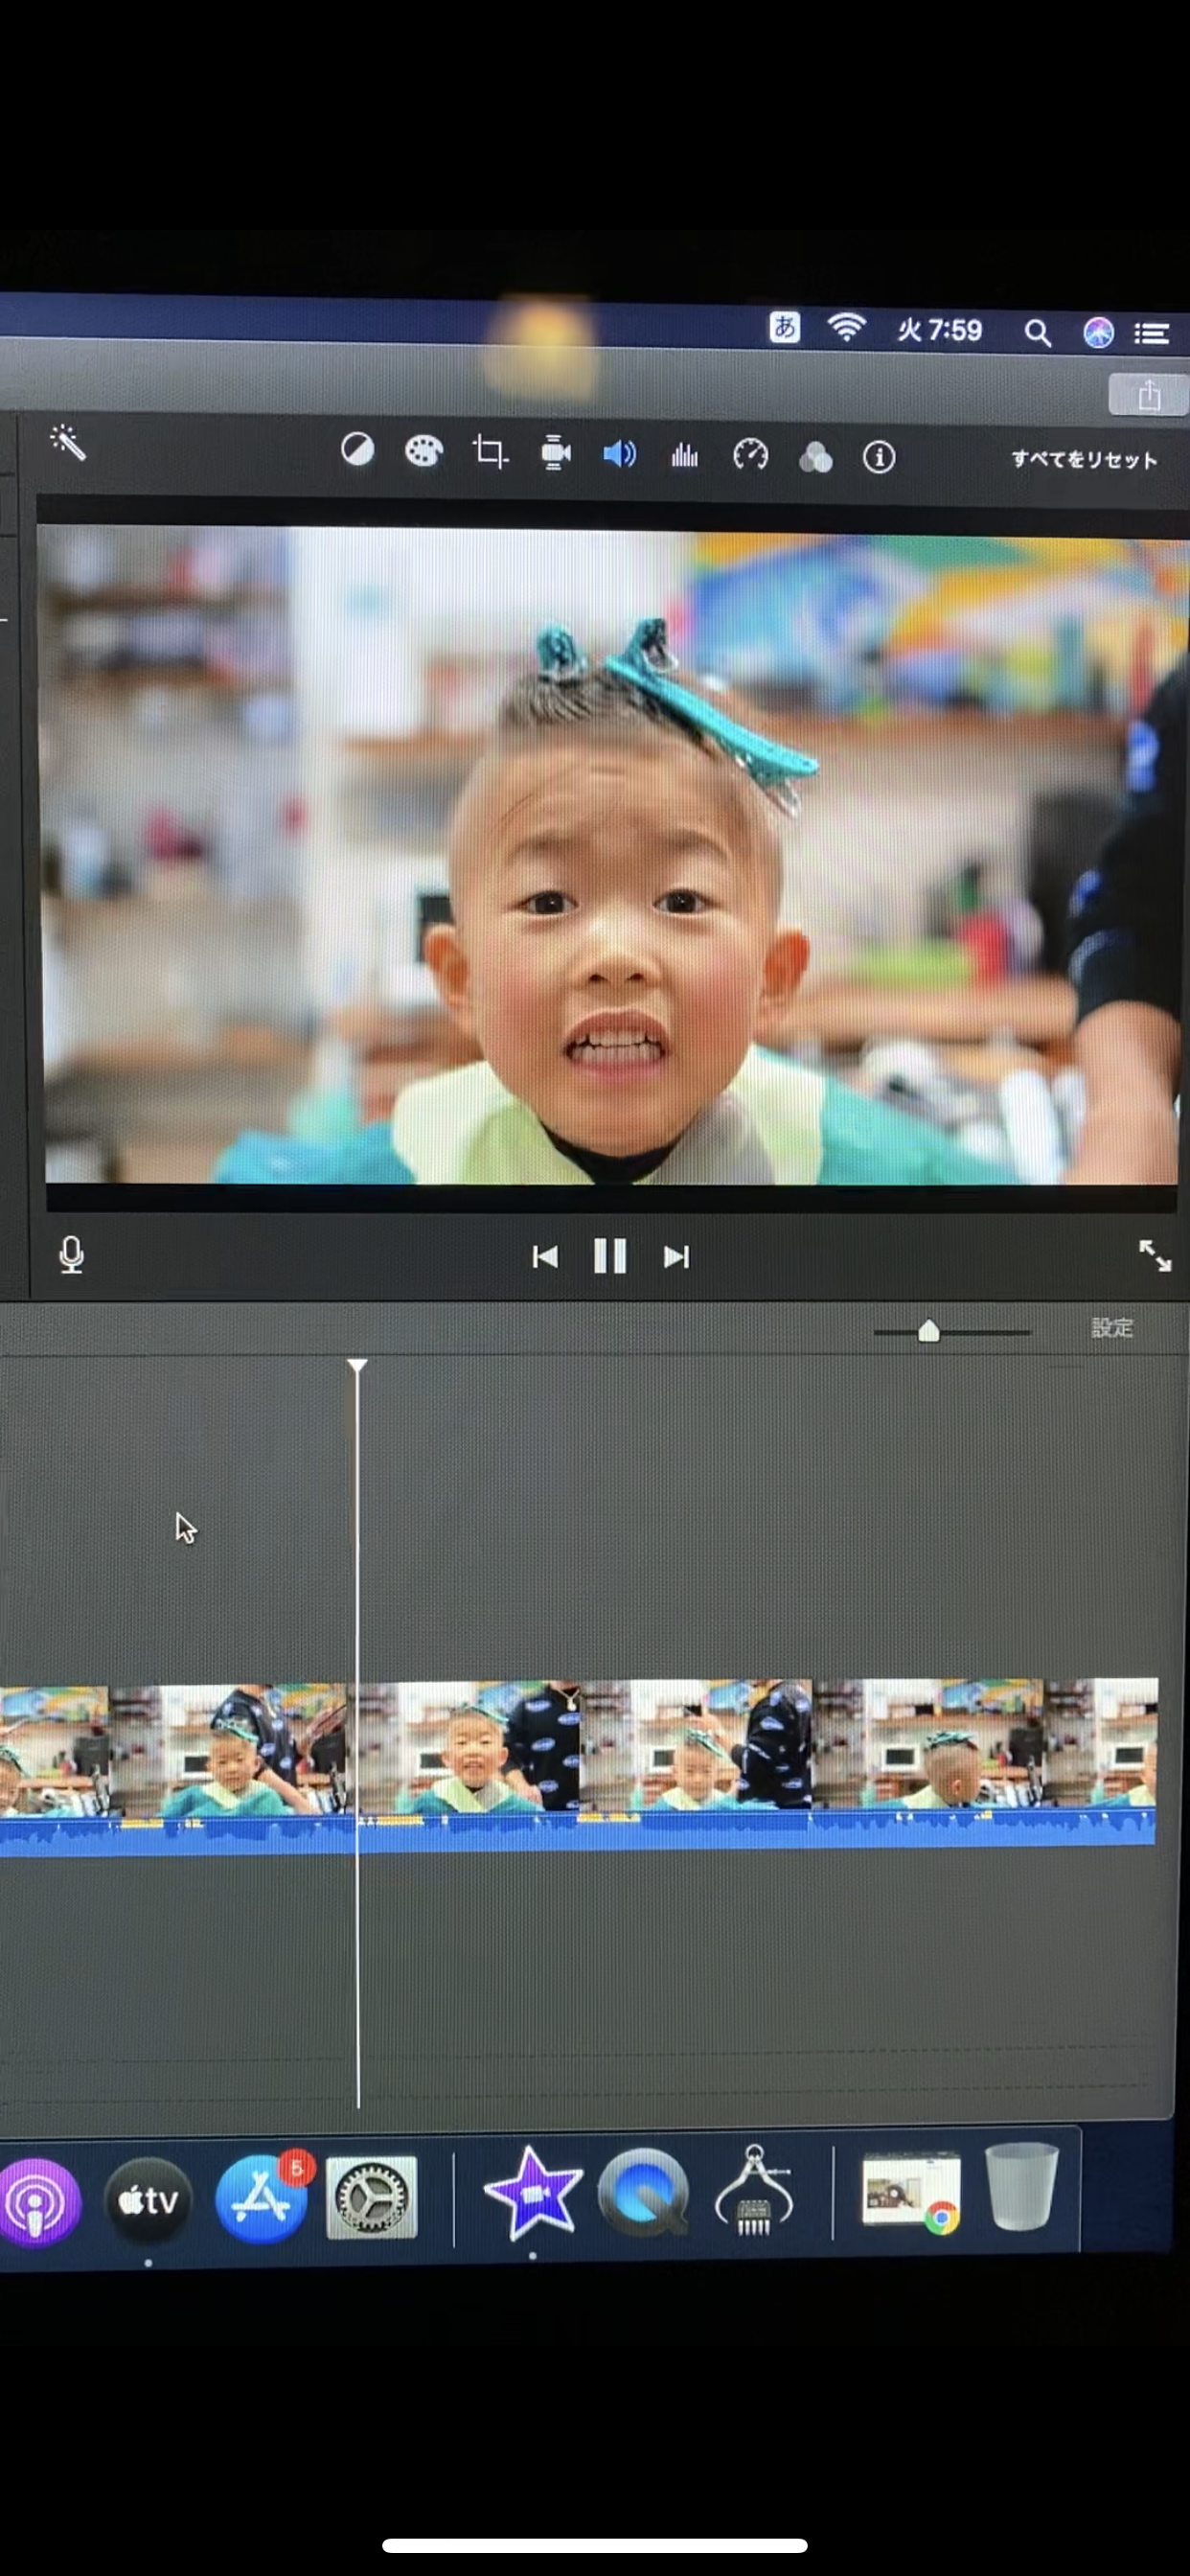Skip to previous clip
This screenshot has height=2576, width=1190.
[x=545, y=1257]
